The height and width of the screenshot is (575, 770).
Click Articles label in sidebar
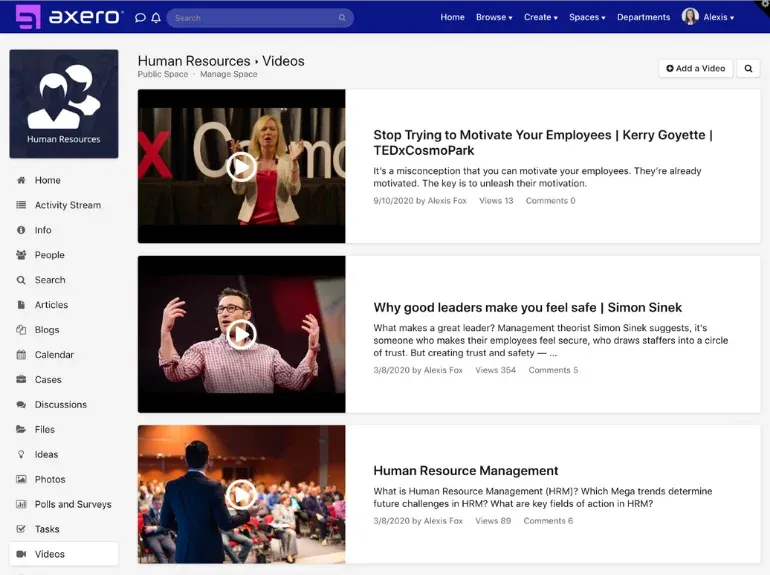[51, 305]
